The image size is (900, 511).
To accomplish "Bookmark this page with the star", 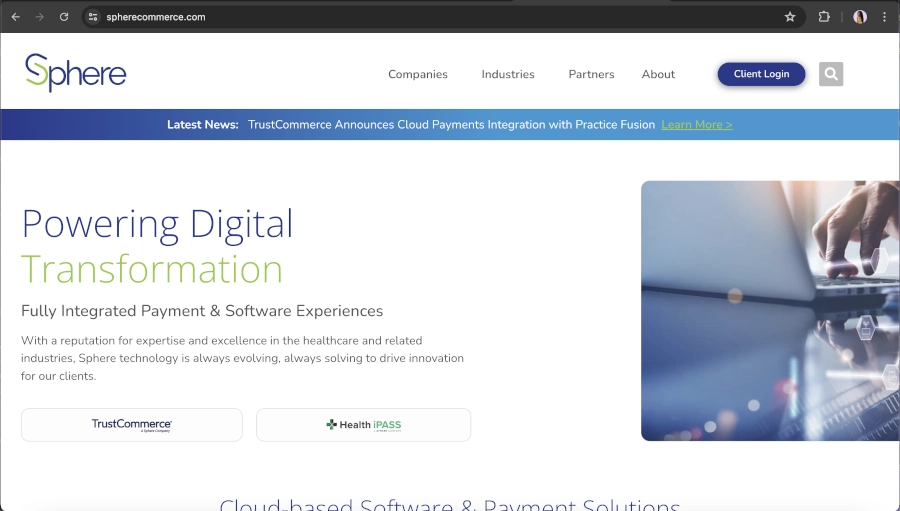I will point(790,17).
